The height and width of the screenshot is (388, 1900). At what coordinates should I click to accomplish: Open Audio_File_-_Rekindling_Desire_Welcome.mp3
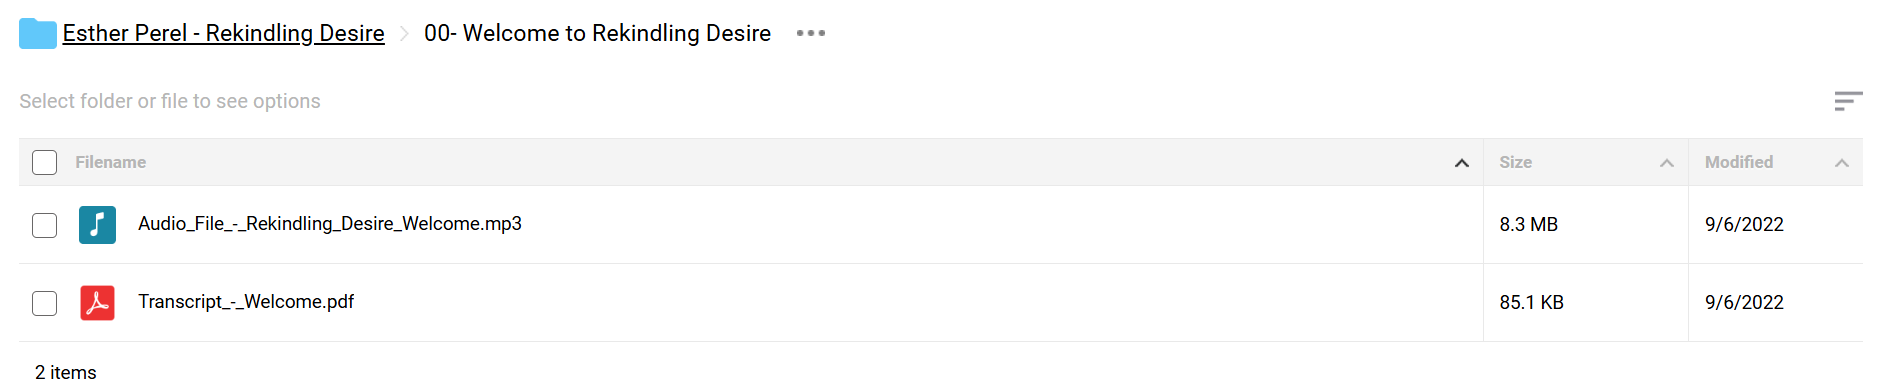pyautogui.click(x=330, y=224)
